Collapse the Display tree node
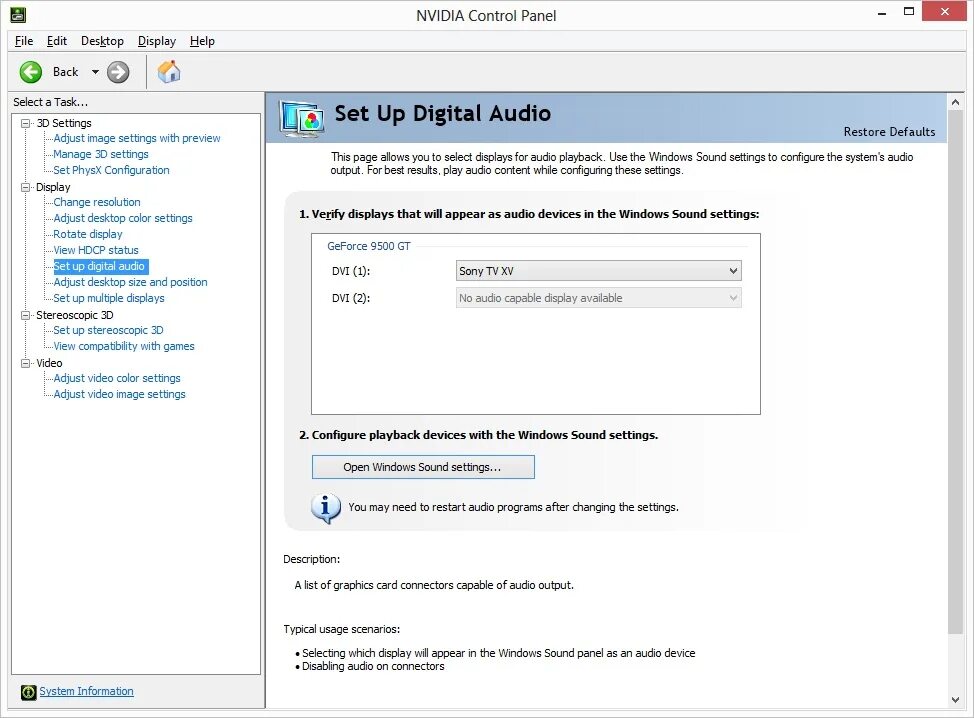This screenshot has width=974, height=718. click(x=25, y=187)
